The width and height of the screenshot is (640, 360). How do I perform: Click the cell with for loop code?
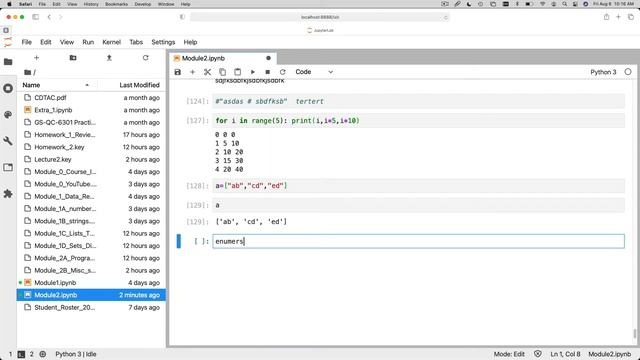point(418,121)
